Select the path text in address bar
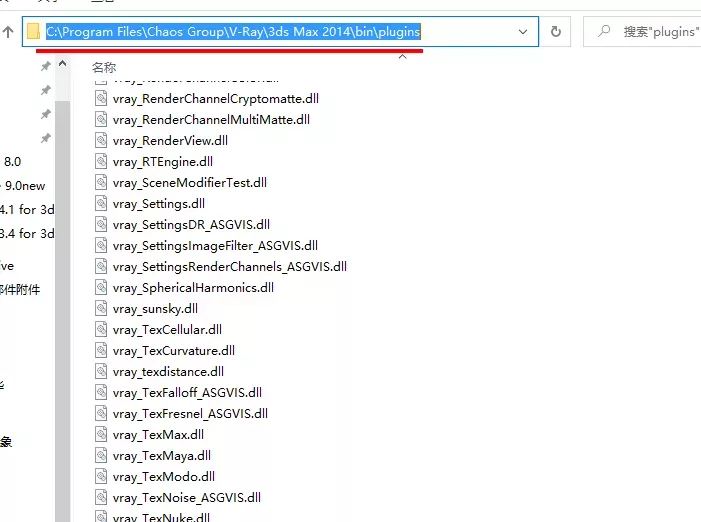Viewport: 701px width, 522px height. pos(233,32)
